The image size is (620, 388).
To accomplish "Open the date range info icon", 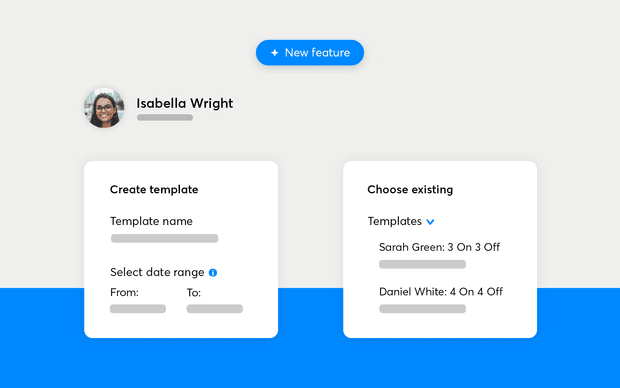I will [x=213, y=273].
